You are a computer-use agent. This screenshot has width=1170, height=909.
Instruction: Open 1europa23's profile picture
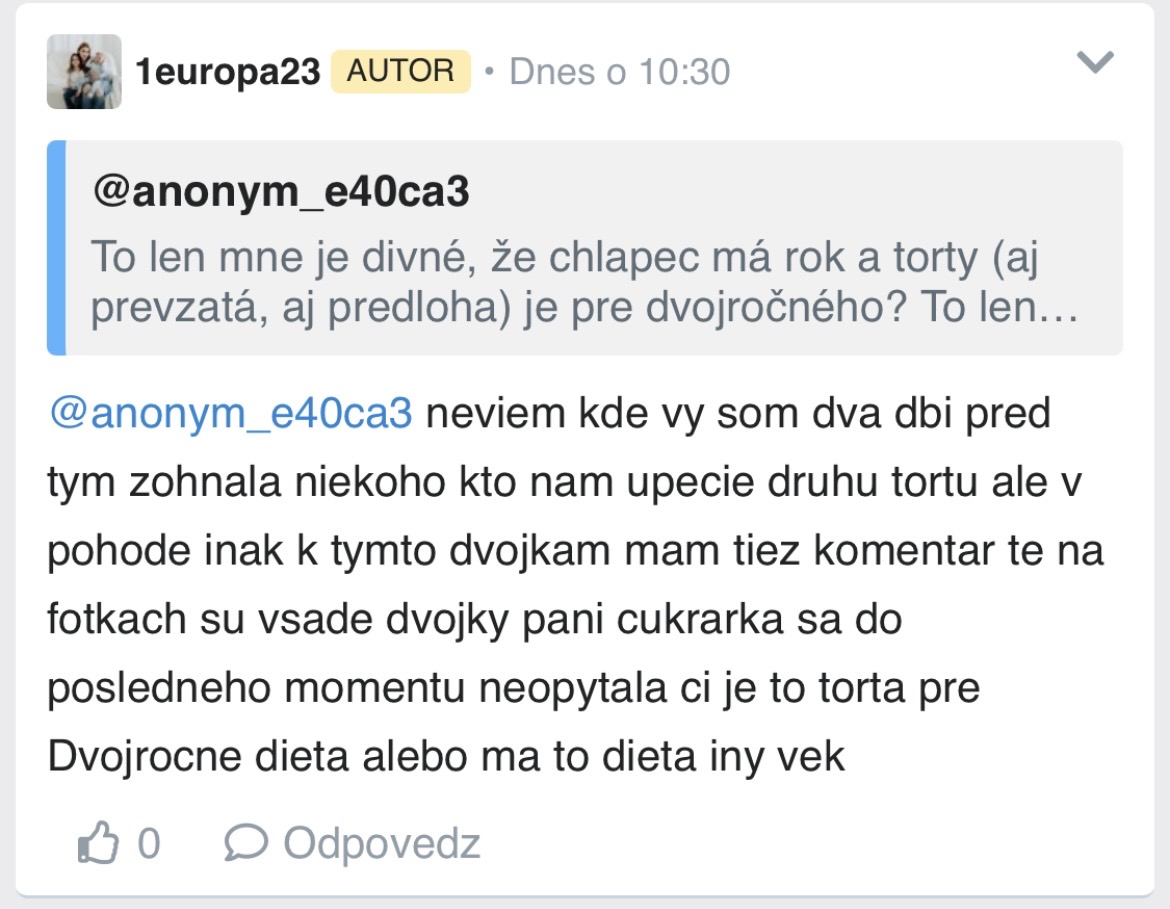coord(84,72)
